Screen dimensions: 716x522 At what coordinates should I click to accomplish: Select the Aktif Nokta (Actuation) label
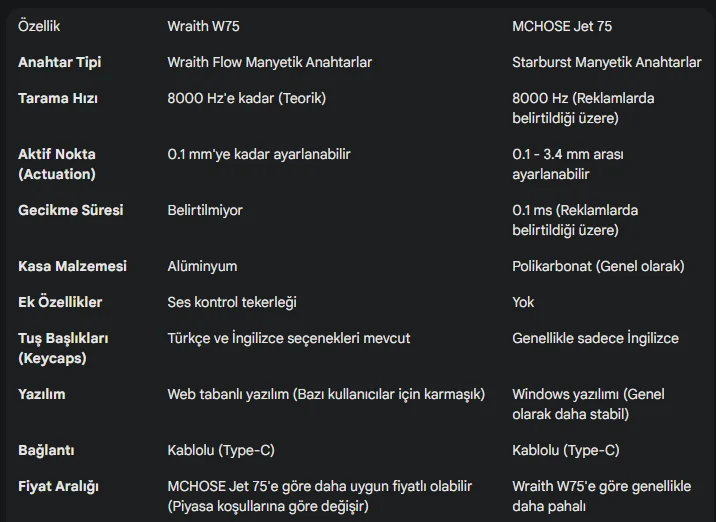57,164
